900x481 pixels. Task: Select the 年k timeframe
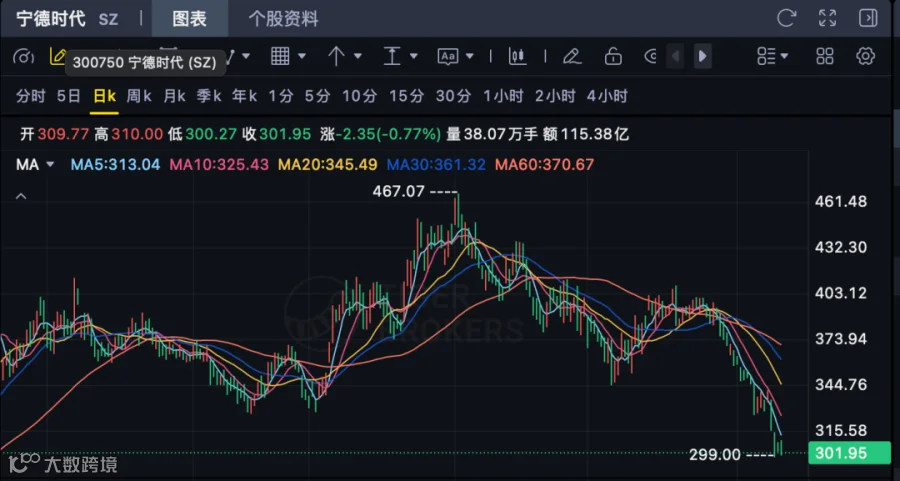[245, 96]
